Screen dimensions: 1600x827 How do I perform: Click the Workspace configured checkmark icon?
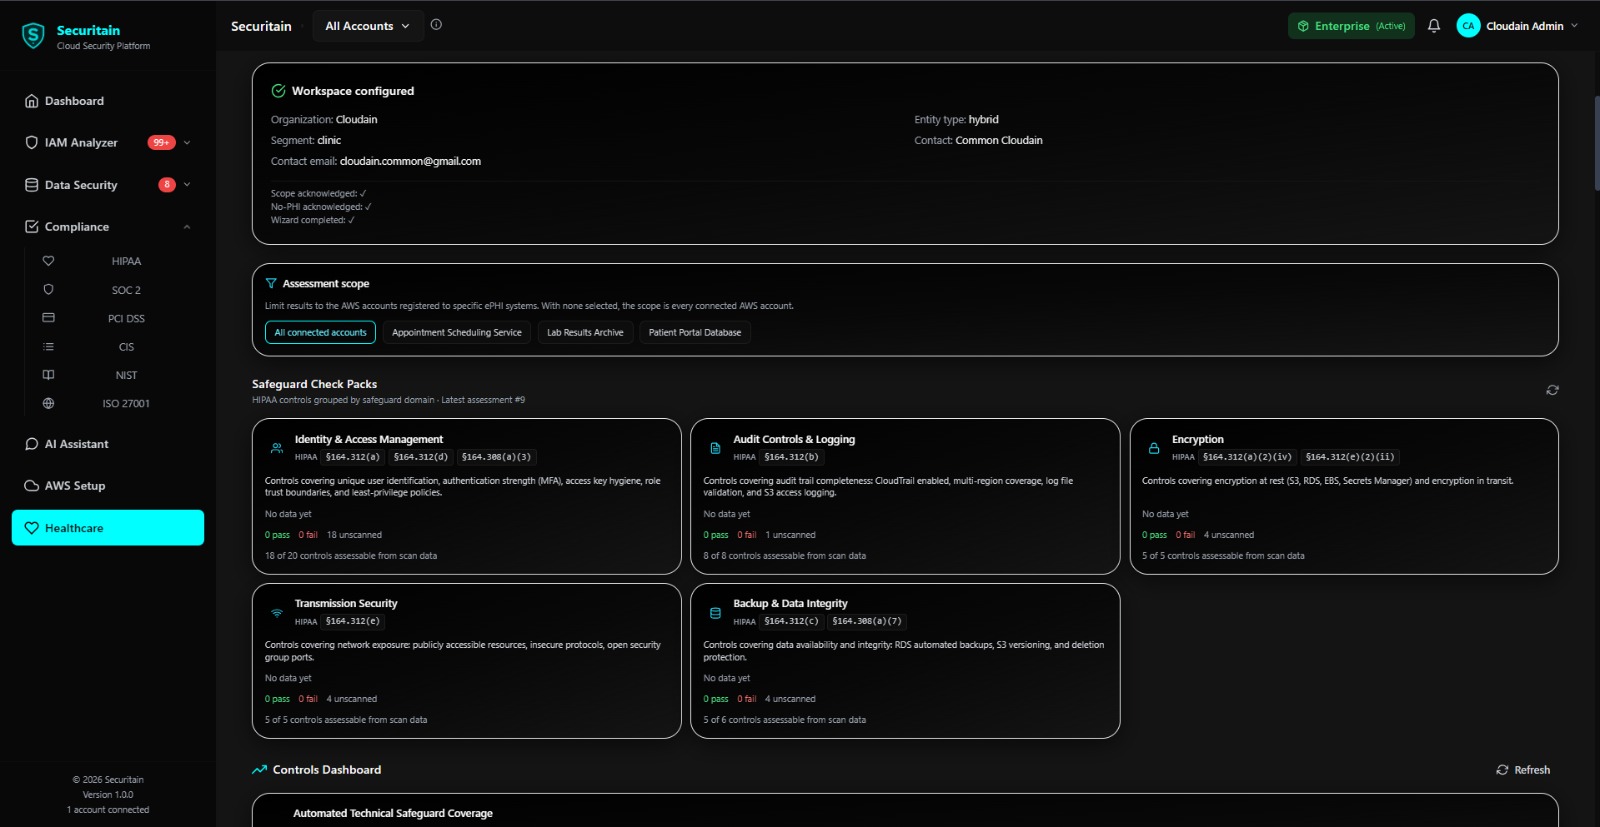(x=279, y=91)
